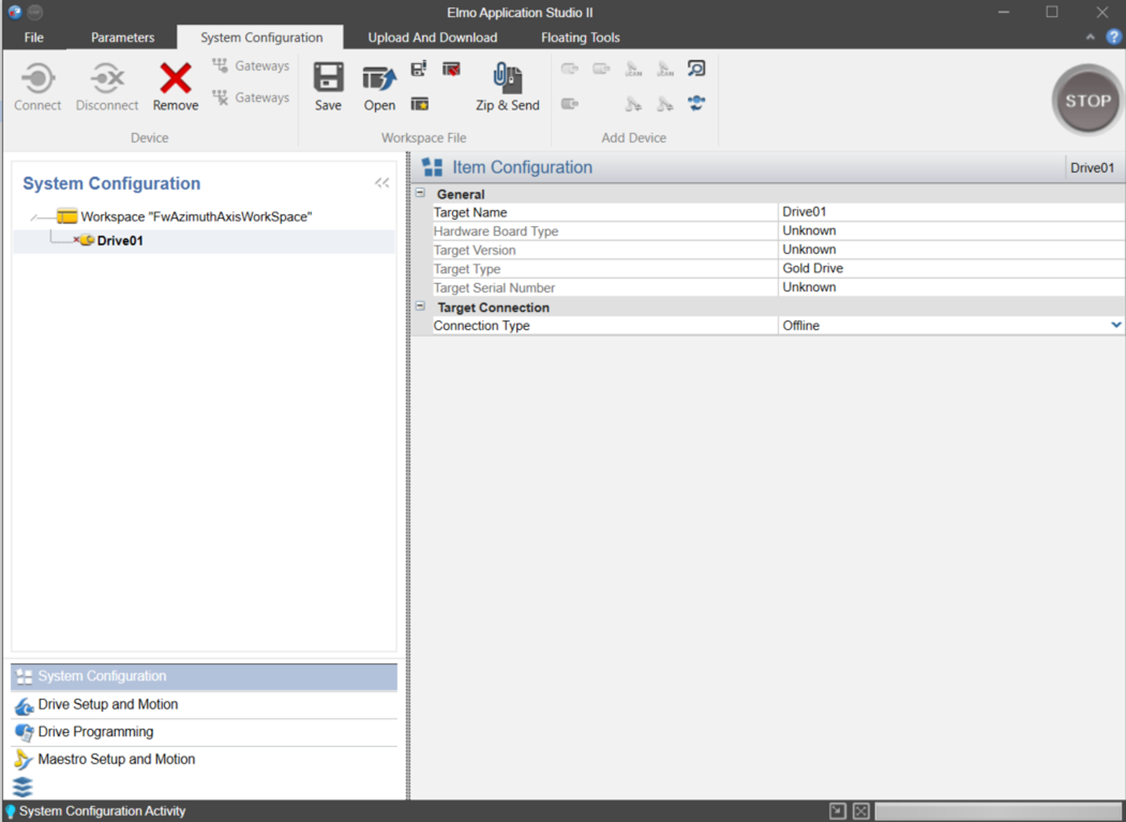Collapse the General property group

click(420, 193)
